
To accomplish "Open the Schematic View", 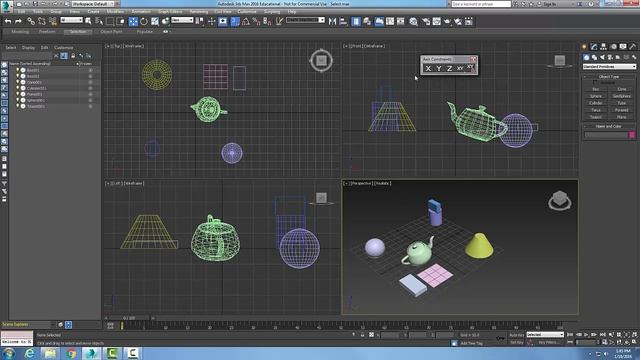I will click(x=400, y=21).
